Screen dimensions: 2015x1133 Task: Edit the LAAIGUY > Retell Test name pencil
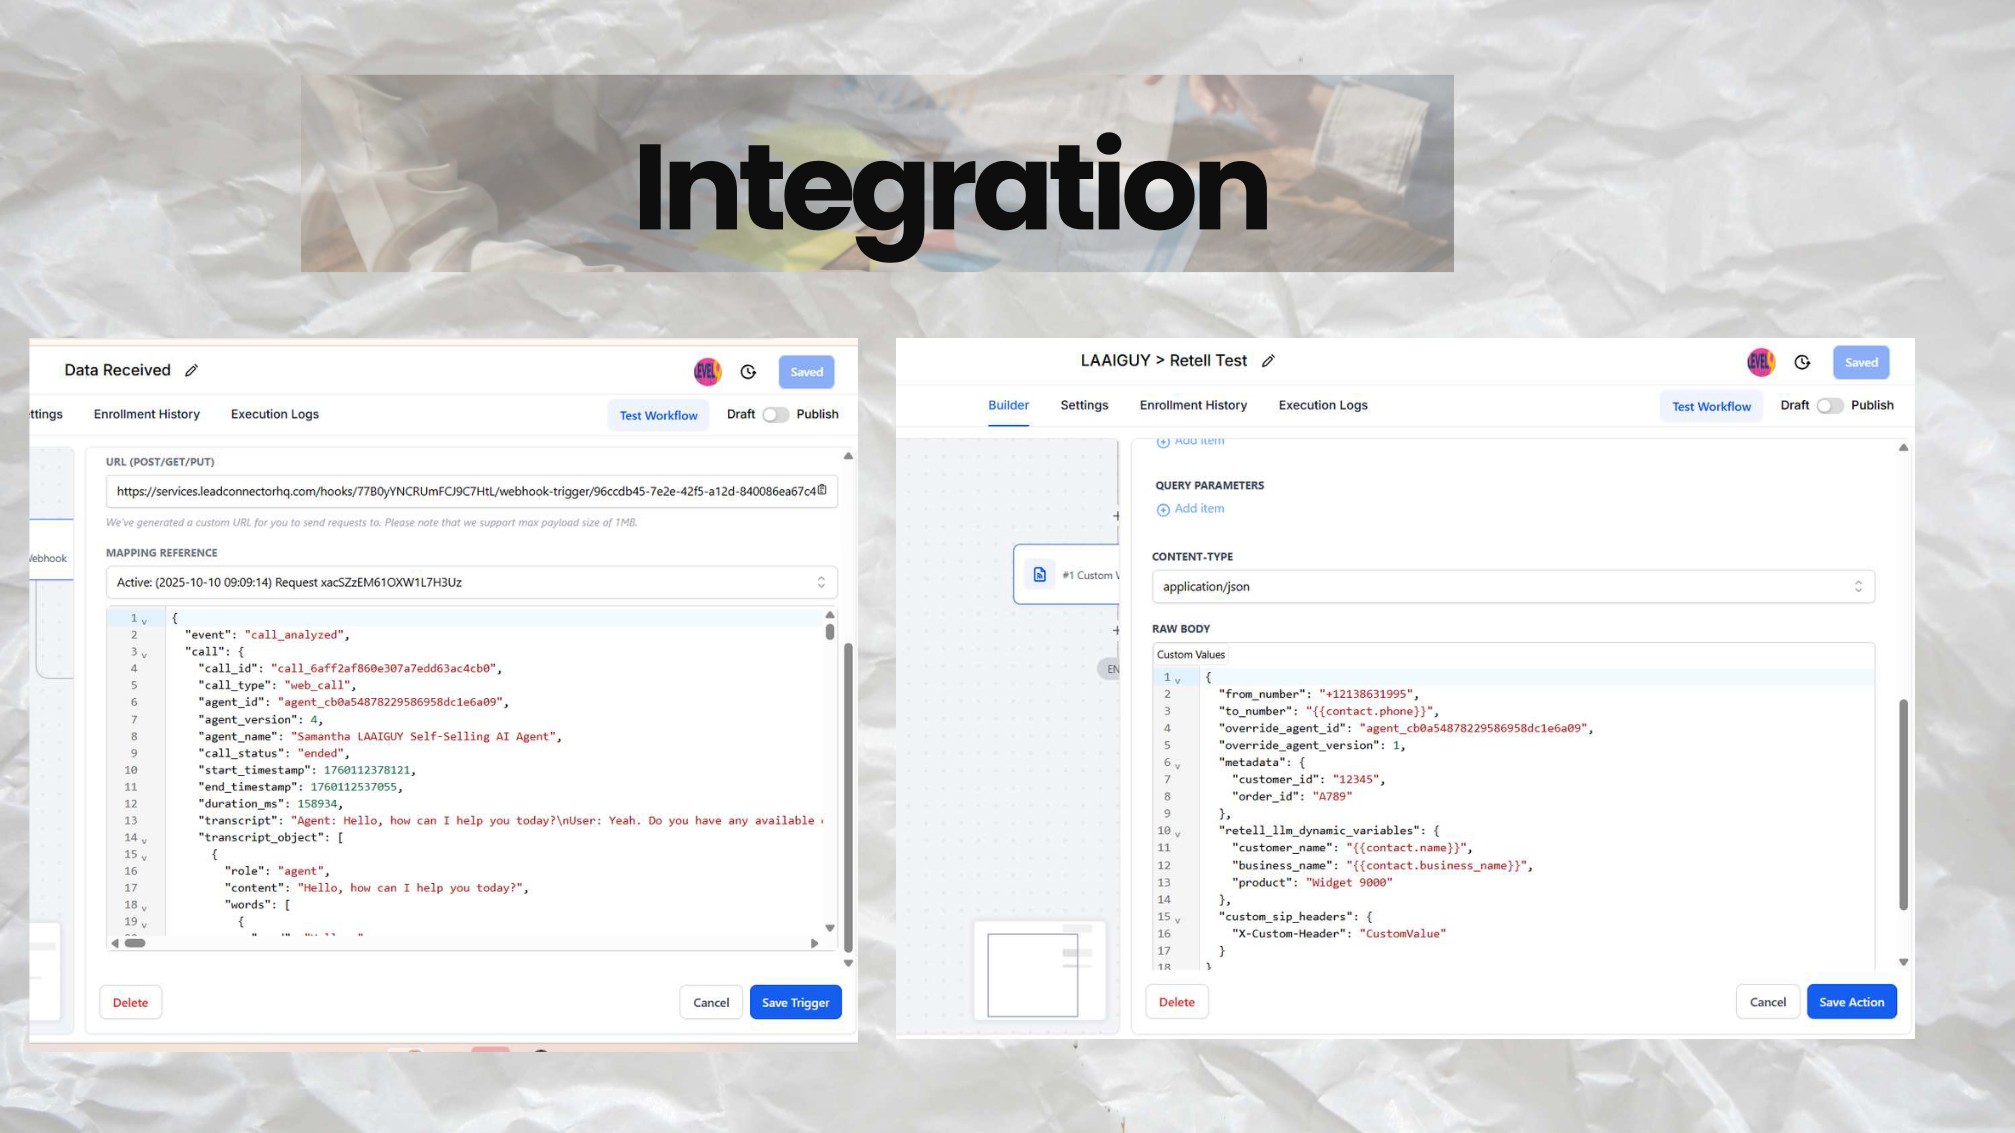(x=1268, y=361)
